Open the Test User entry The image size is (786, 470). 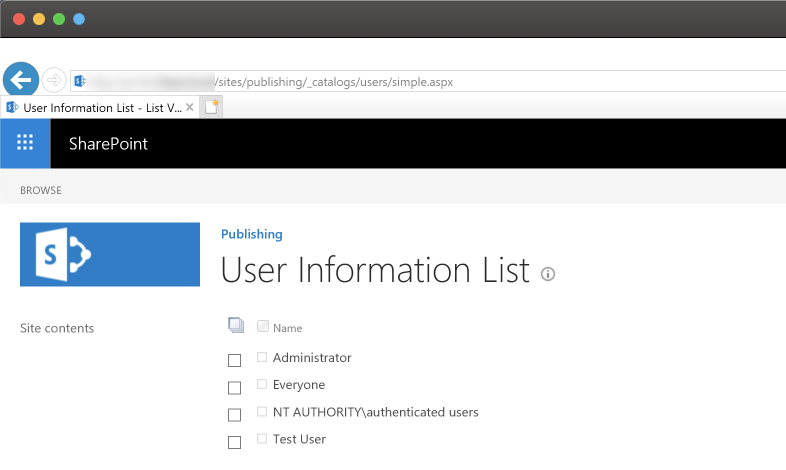299,439
